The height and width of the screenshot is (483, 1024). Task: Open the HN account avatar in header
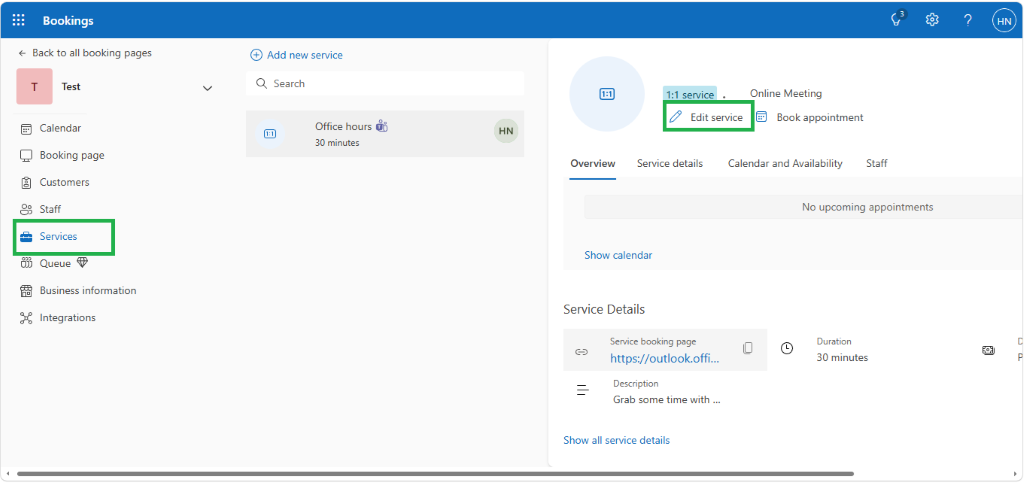1004,20
